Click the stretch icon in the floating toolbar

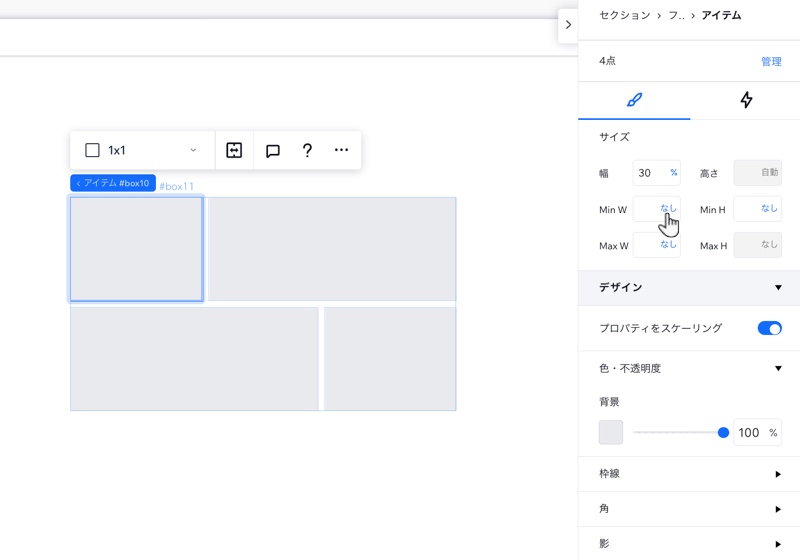(234, 150)
